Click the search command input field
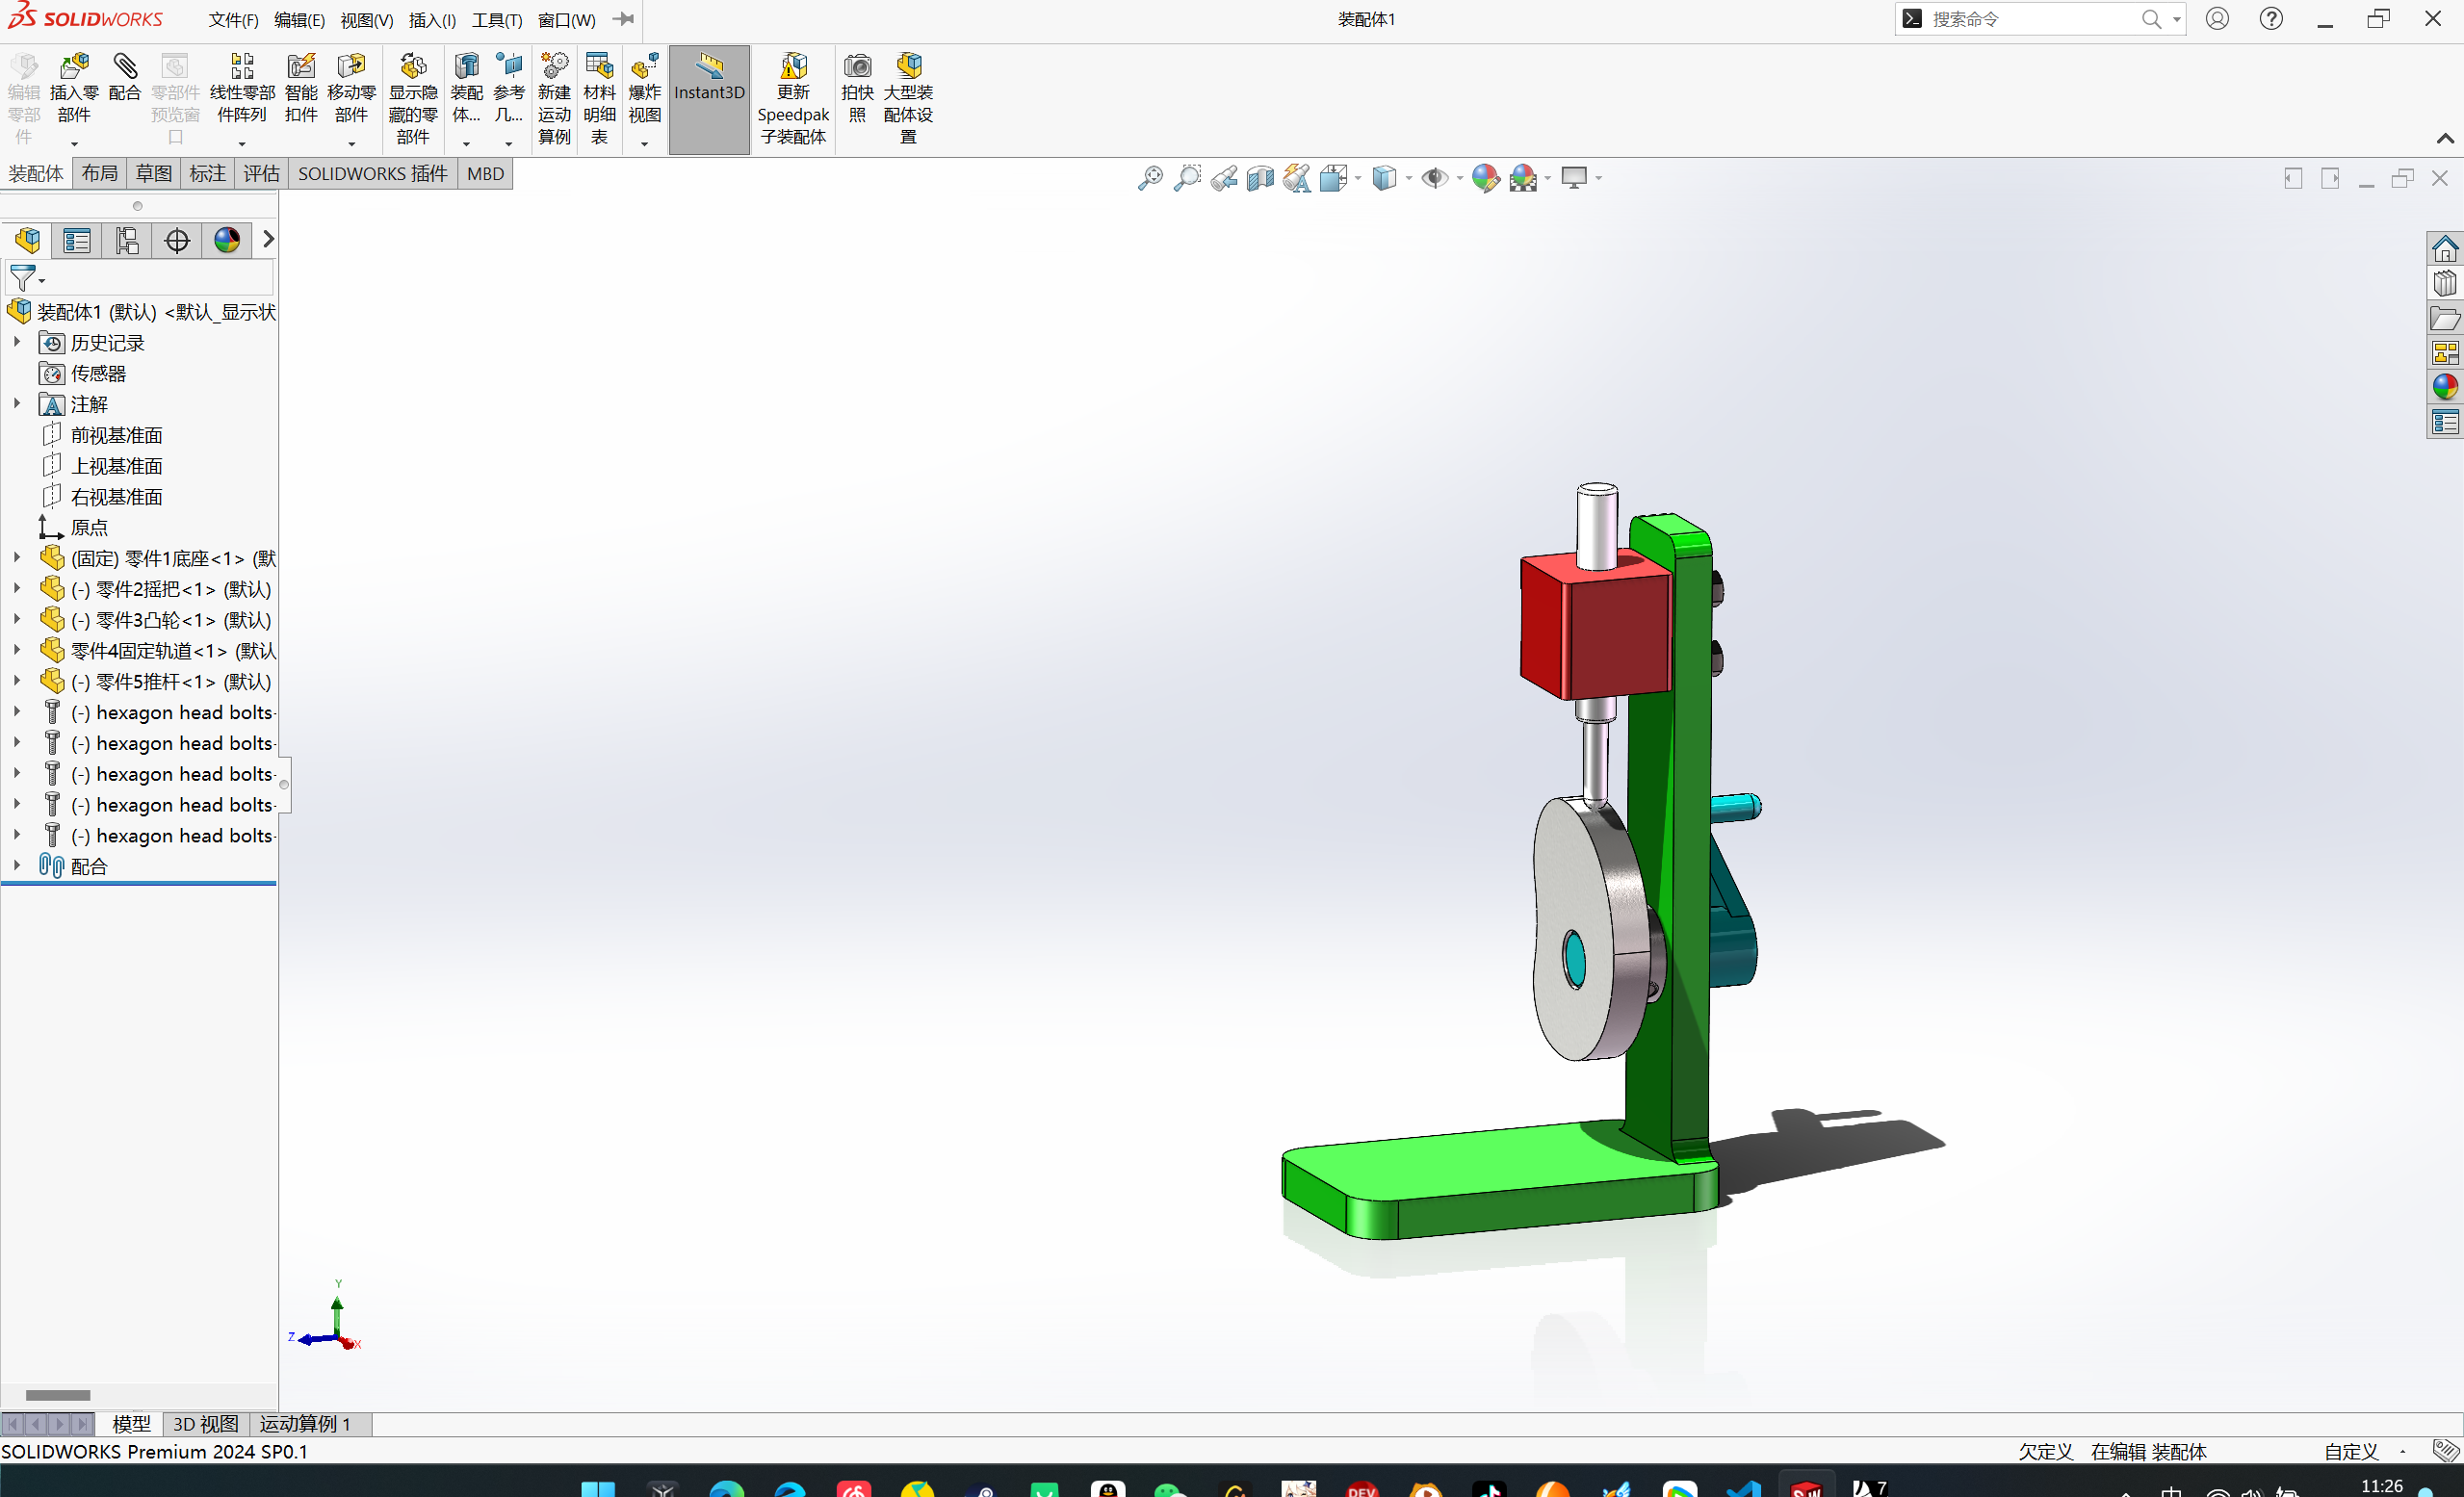2464x1497 pixels. (2035, 19)
